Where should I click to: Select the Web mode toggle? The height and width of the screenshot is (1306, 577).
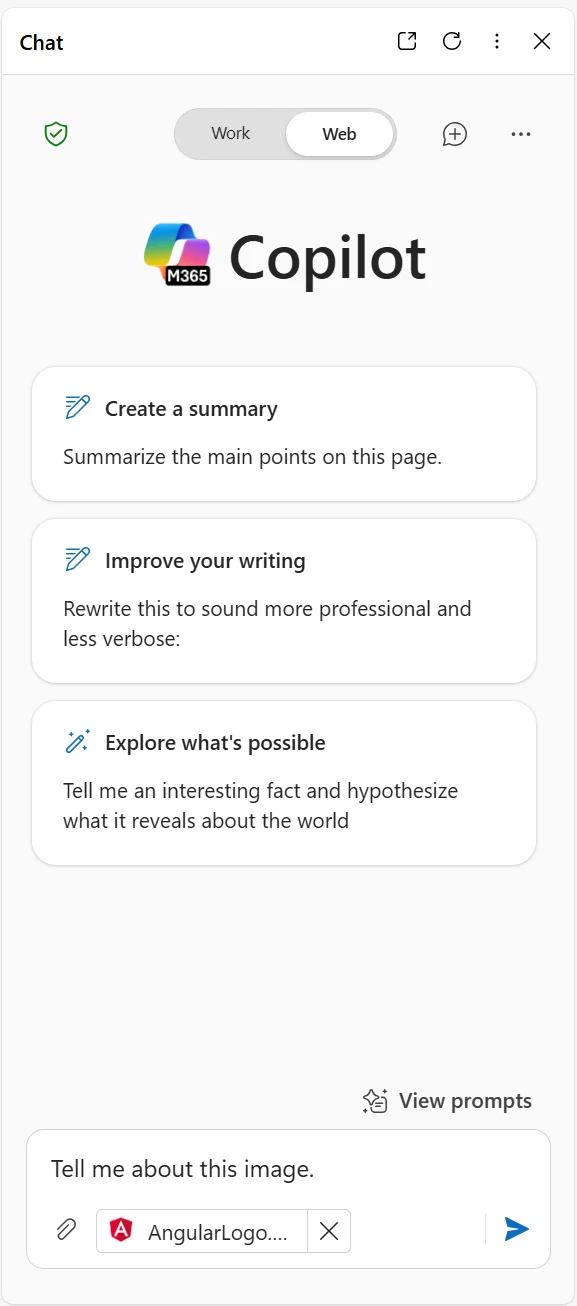(339, 134)
